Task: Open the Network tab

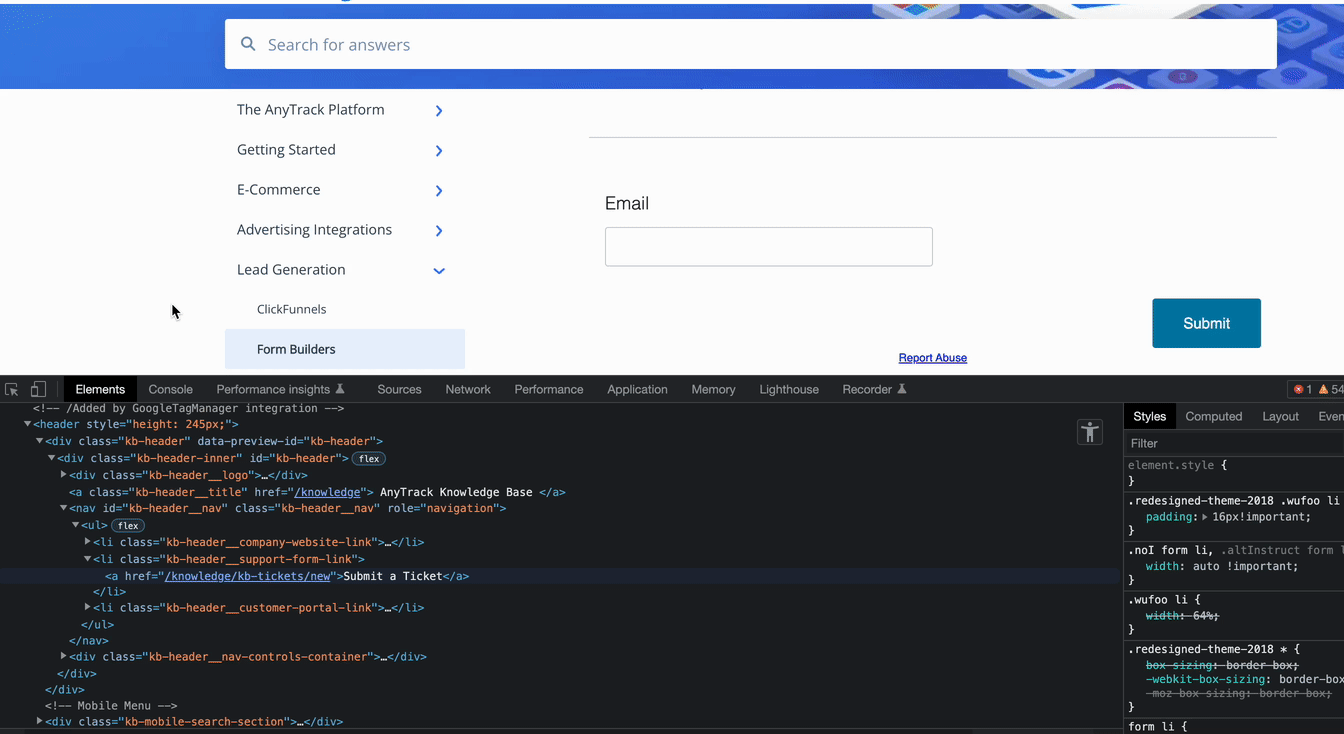Action: coord(468,389)
